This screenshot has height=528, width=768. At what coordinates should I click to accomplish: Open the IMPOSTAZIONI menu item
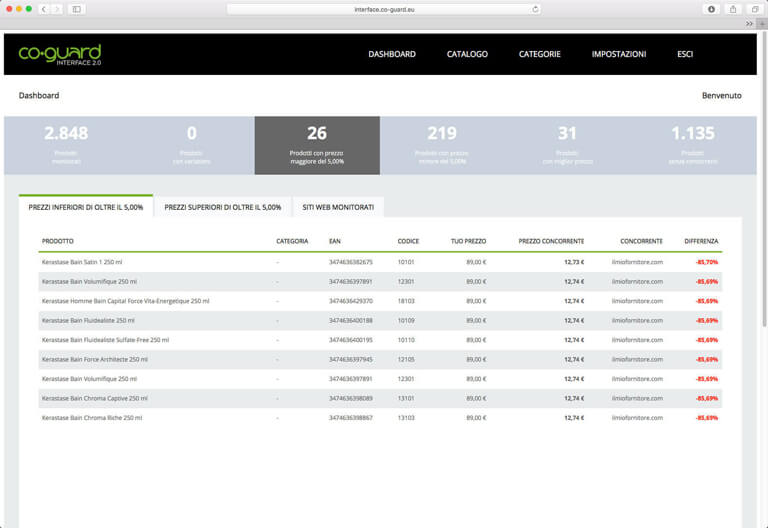[619, 54]
